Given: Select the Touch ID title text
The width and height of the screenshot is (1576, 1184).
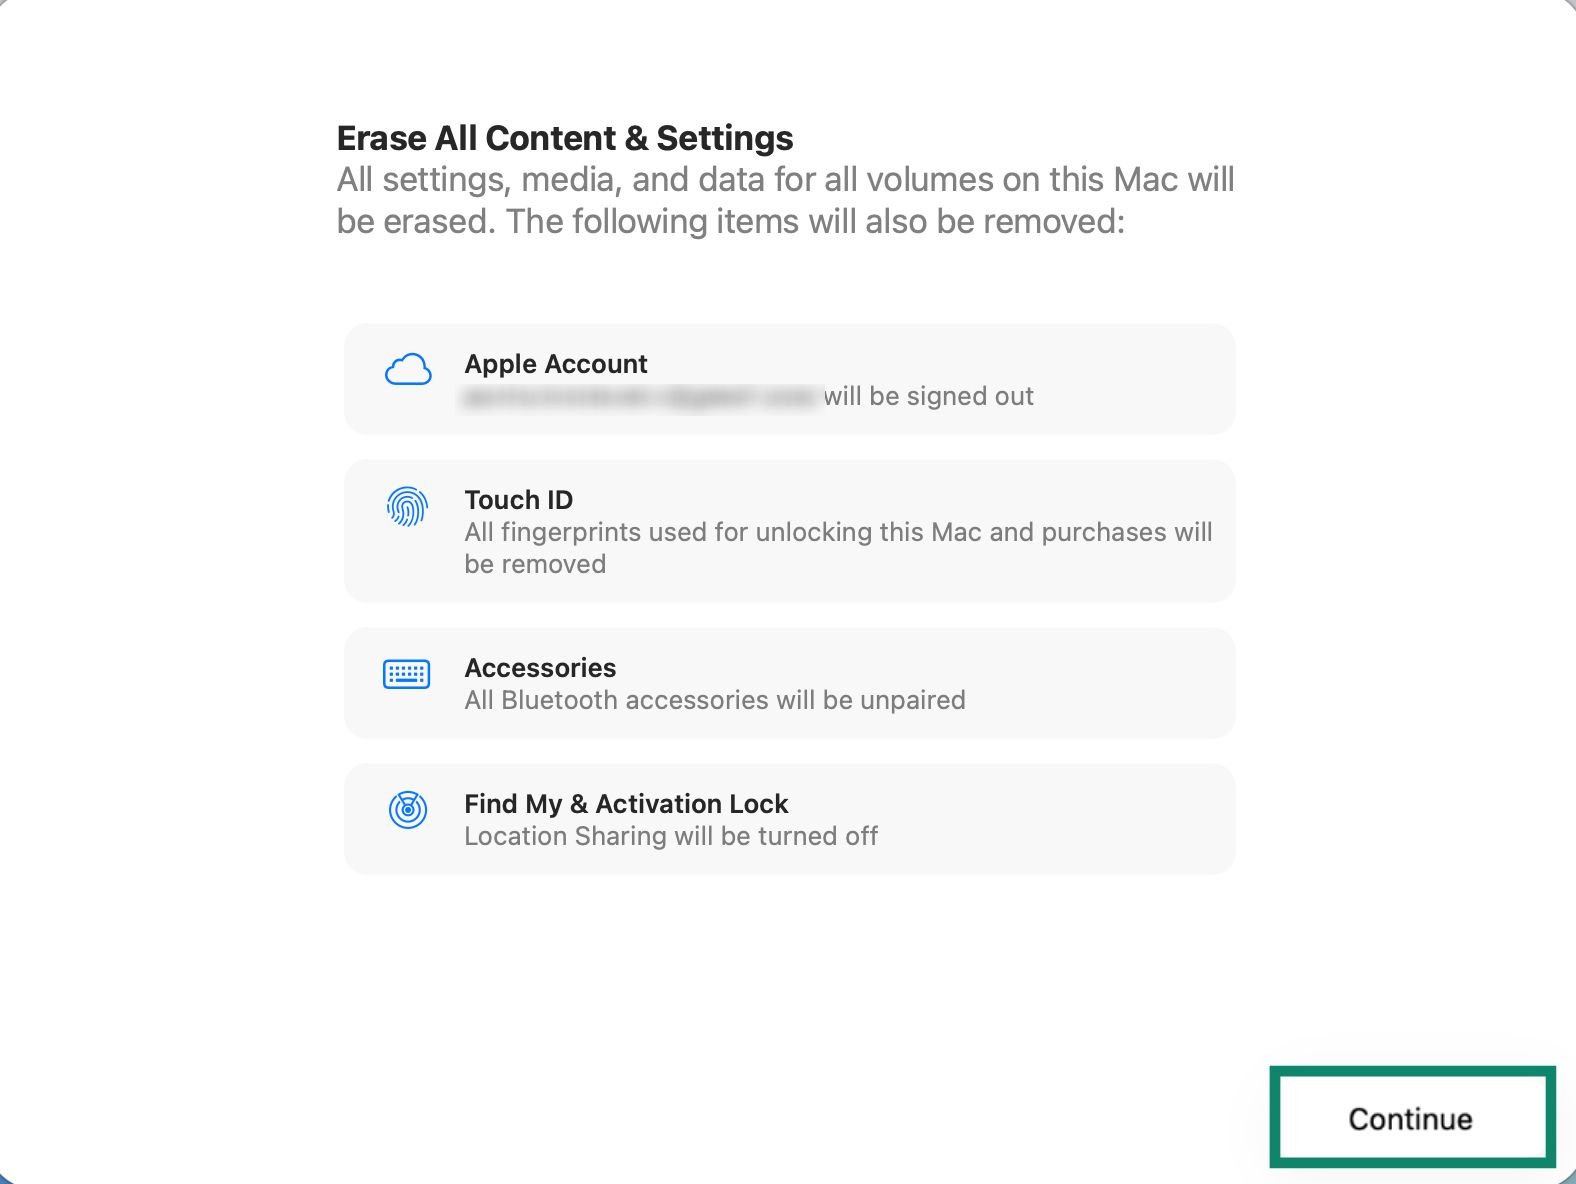Looking at the screenshot, I should click(x=519, y=500).
